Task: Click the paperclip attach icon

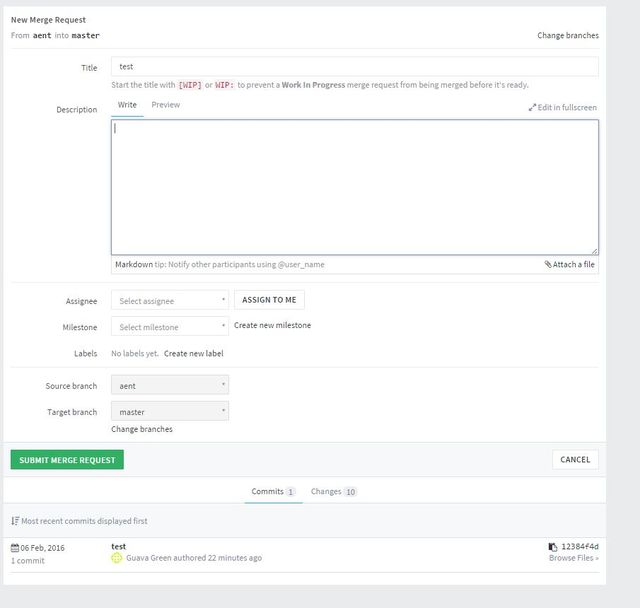Action: (548, 264)
